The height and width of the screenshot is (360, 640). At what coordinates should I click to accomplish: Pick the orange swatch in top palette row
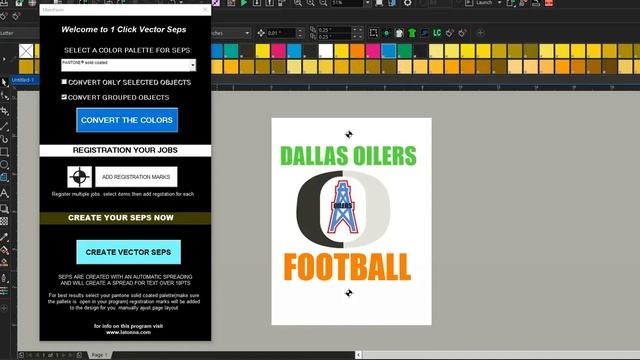[357, 51]
